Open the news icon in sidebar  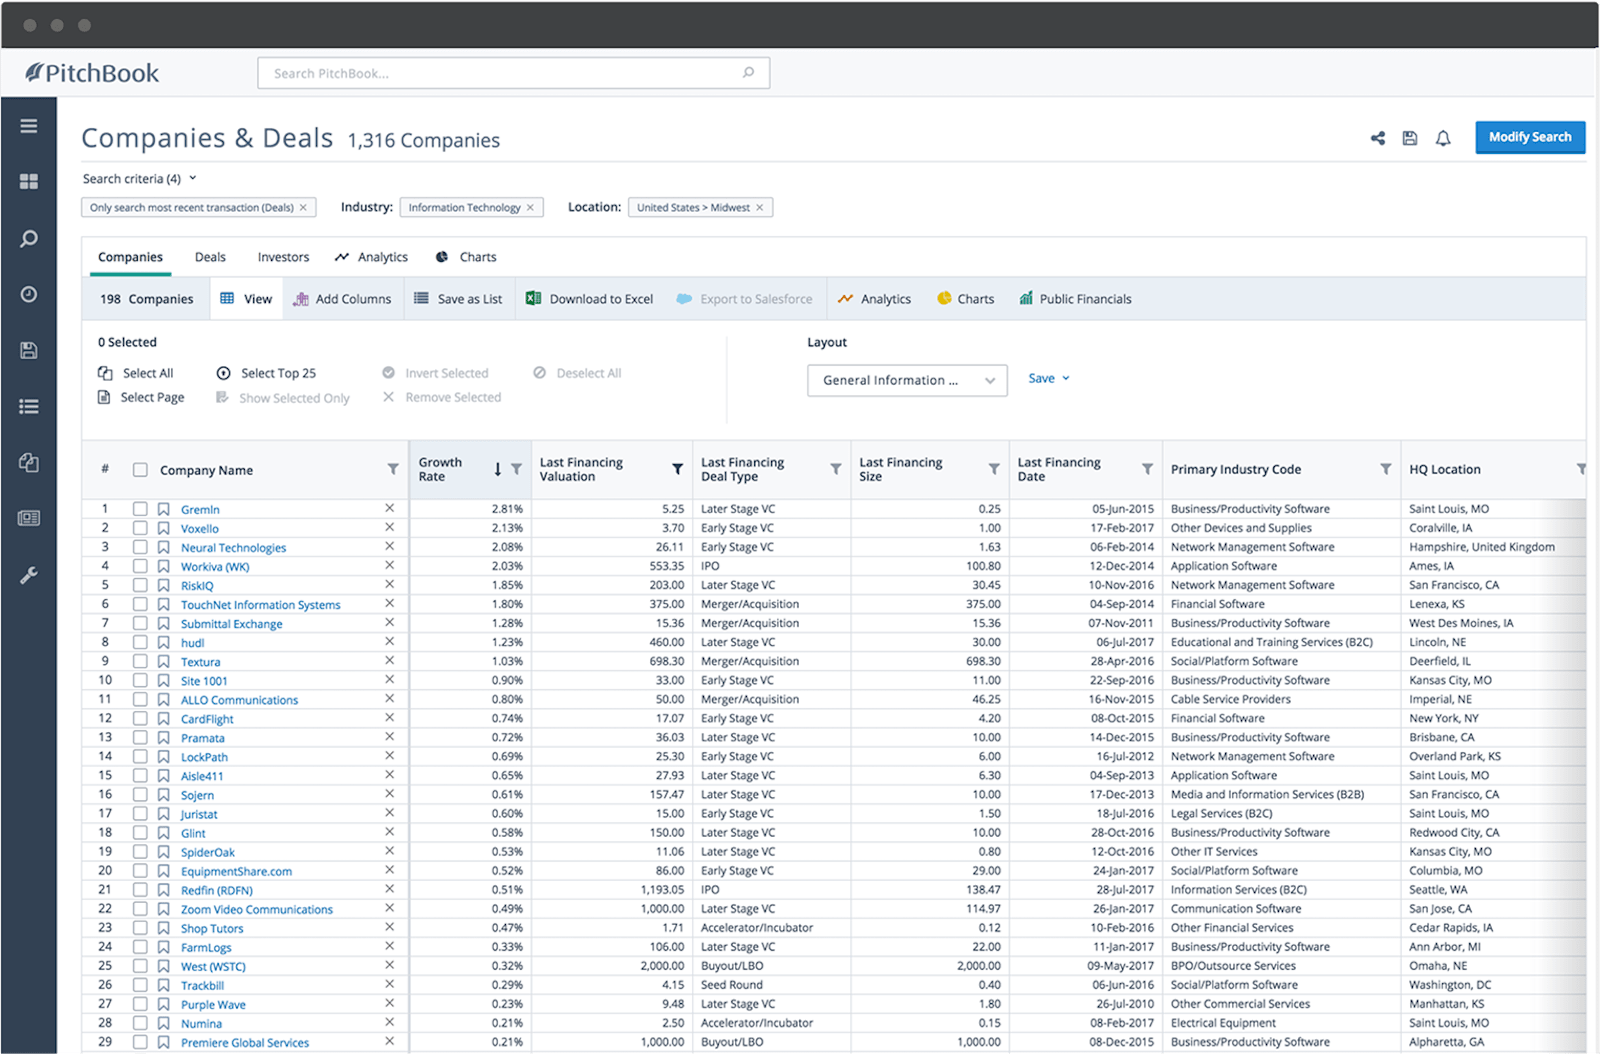[29, 518]
